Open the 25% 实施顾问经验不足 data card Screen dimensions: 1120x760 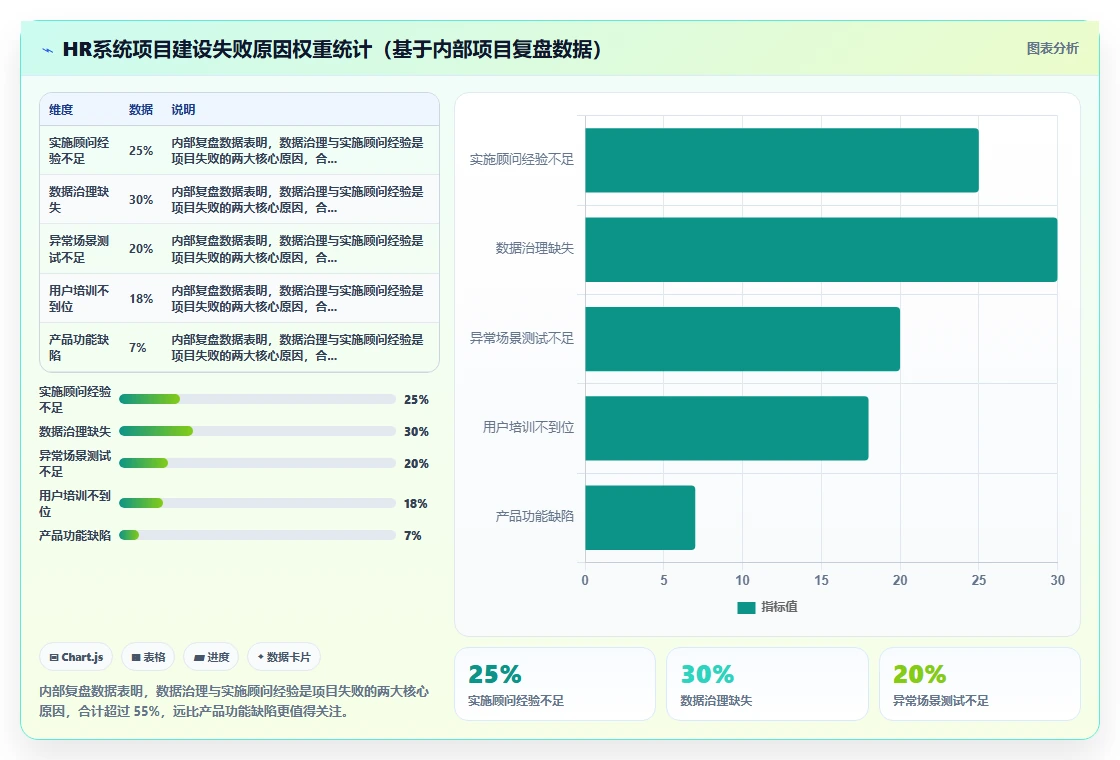(x=555, y=684)
